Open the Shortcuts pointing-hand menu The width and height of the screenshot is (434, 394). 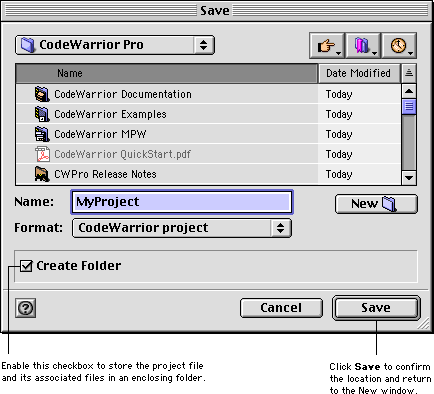pos(327,45)
